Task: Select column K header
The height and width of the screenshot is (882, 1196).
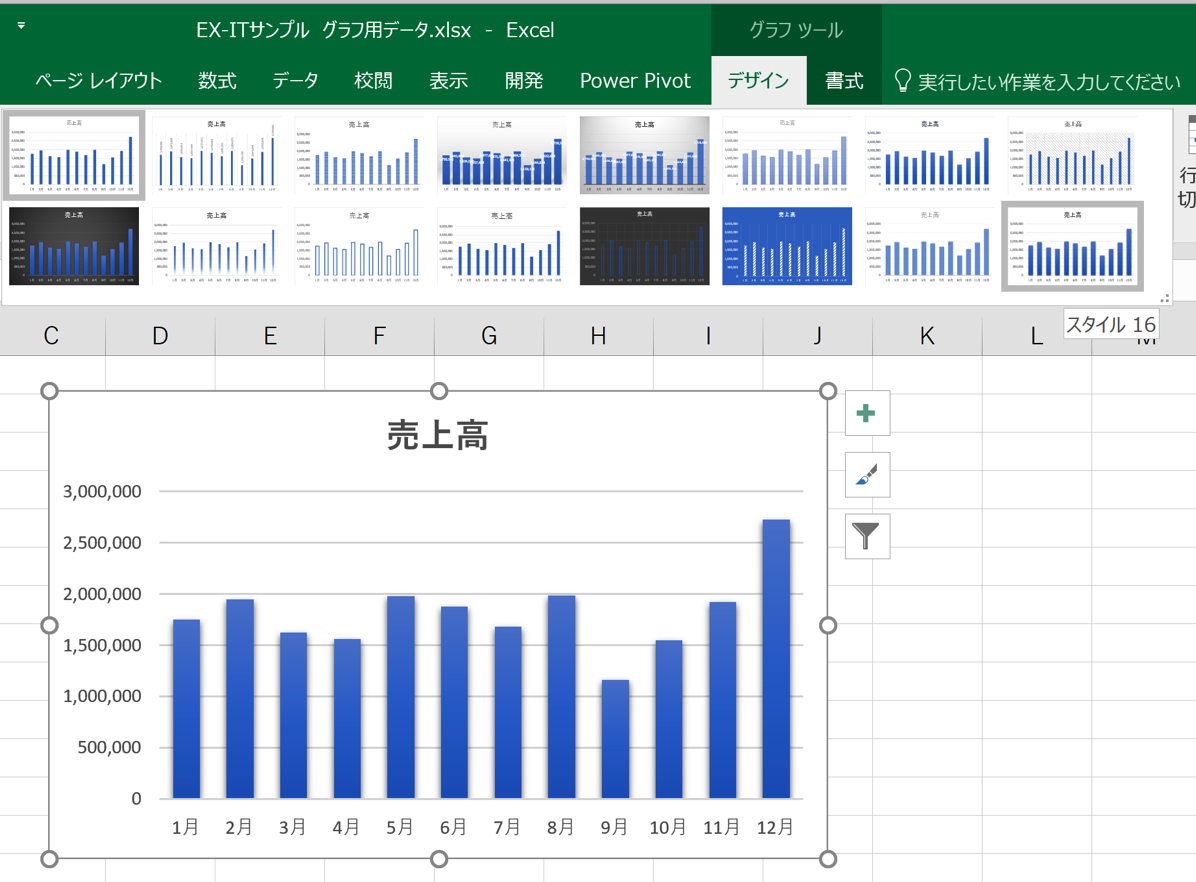Action: (928, 336)
